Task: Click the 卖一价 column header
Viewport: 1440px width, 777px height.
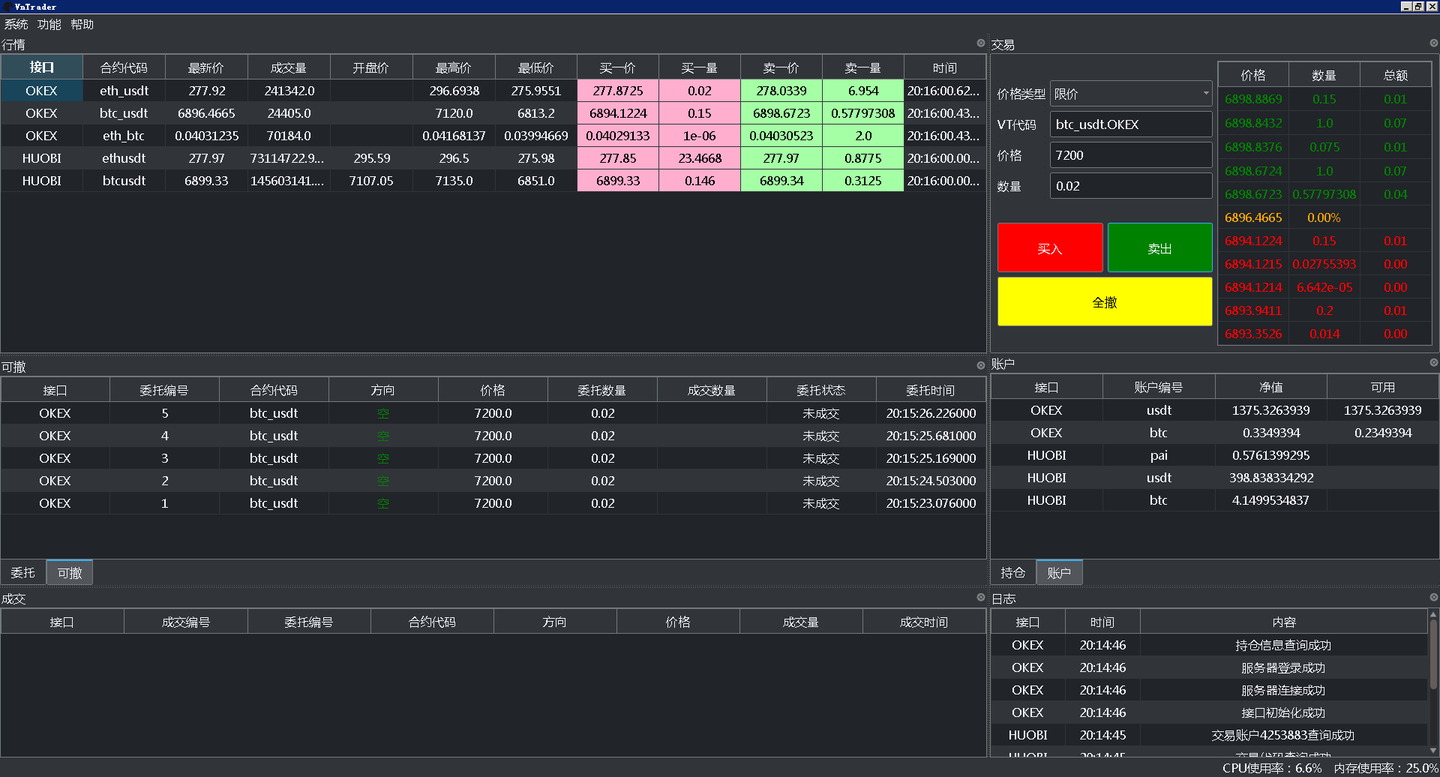Action: (x=782, y=68)
